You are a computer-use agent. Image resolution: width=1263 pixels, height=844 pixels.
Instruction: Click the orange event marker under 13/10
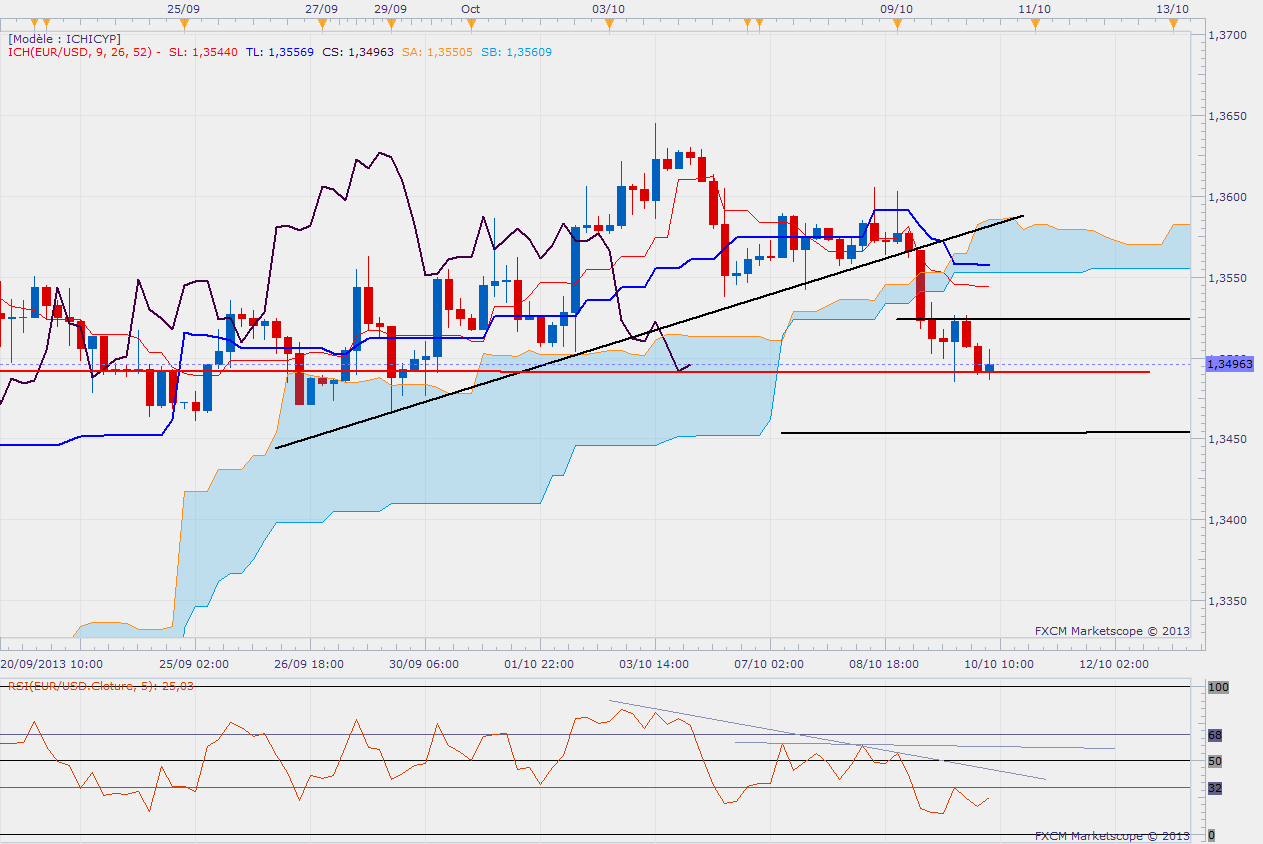(x=1172, y=23)
